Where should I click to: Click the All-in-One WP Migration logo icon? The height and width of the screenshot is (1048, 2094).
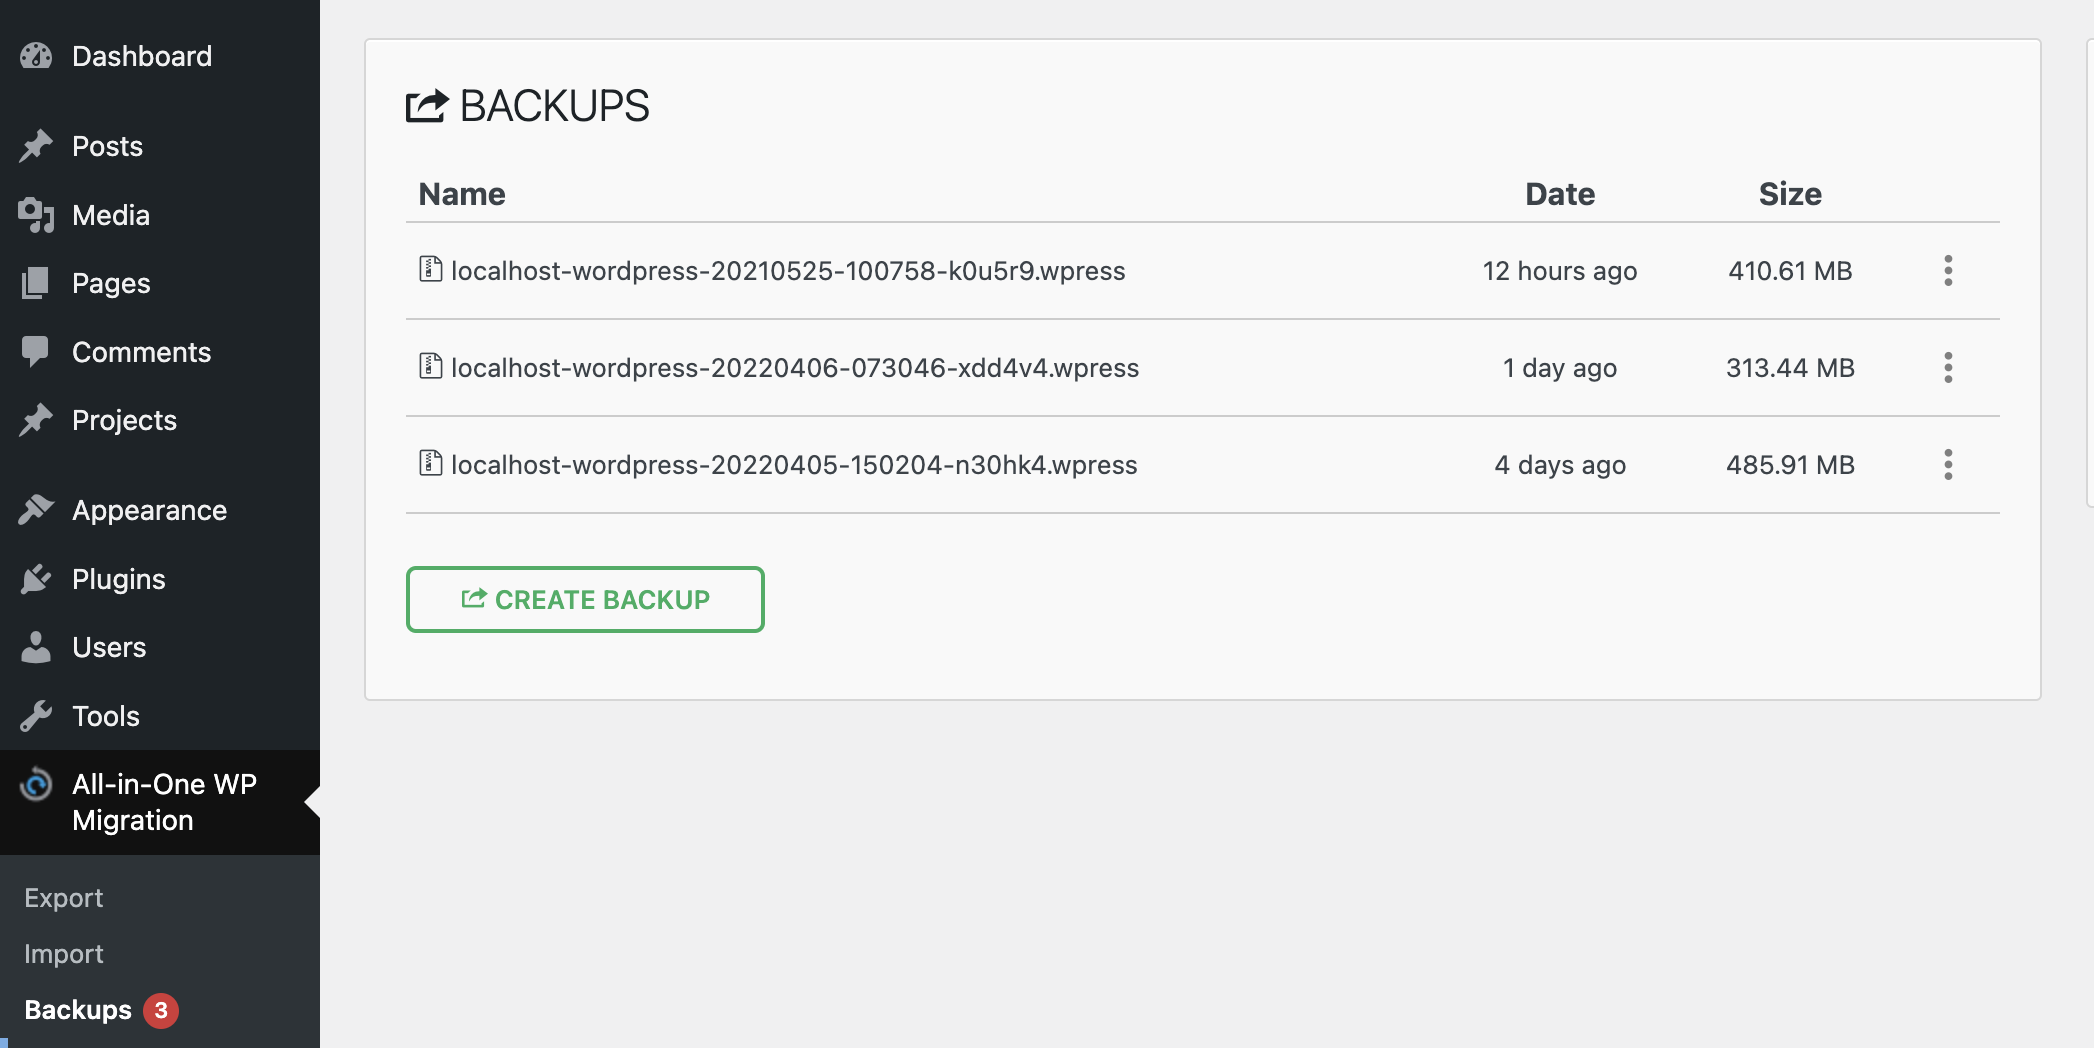coord(36,785)
